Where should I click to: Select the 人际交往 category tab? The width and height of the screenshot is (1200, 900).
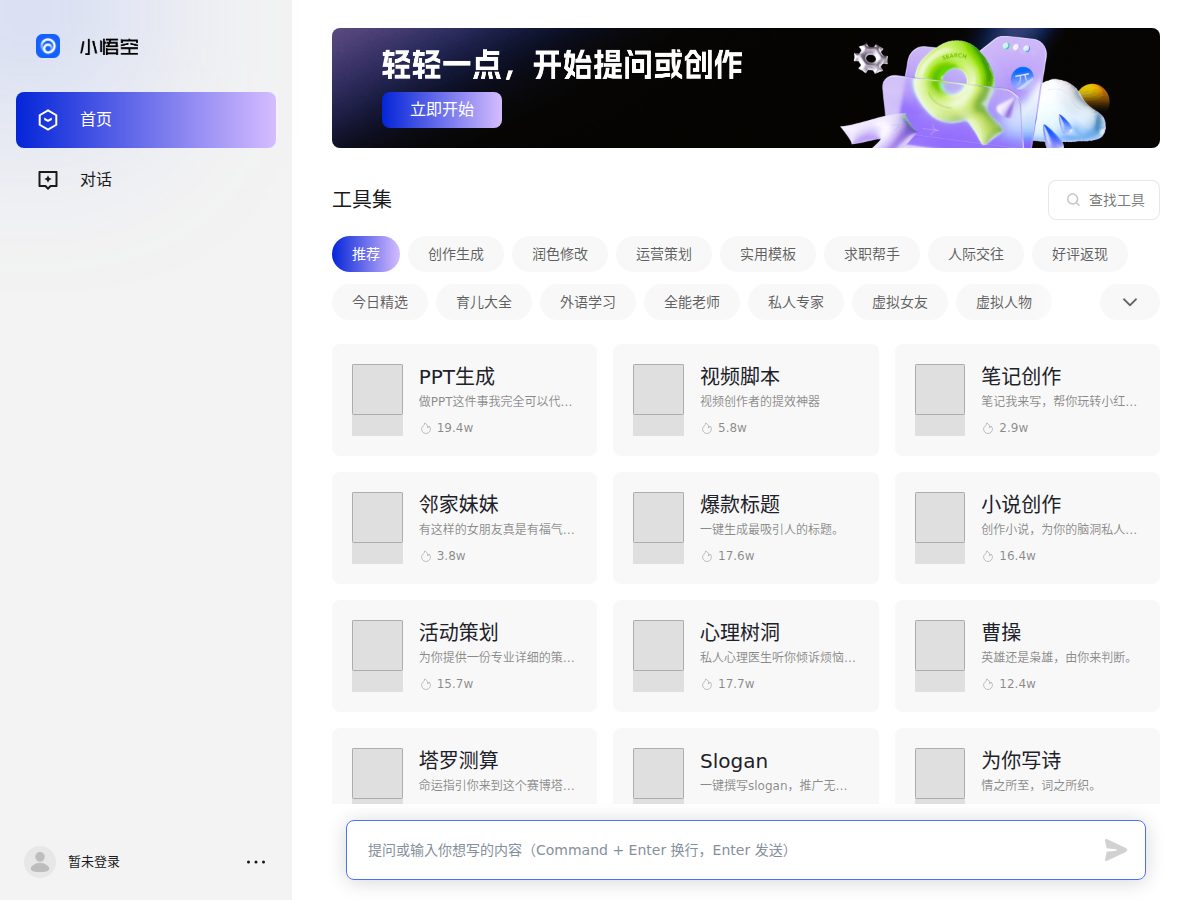[976, 254]
